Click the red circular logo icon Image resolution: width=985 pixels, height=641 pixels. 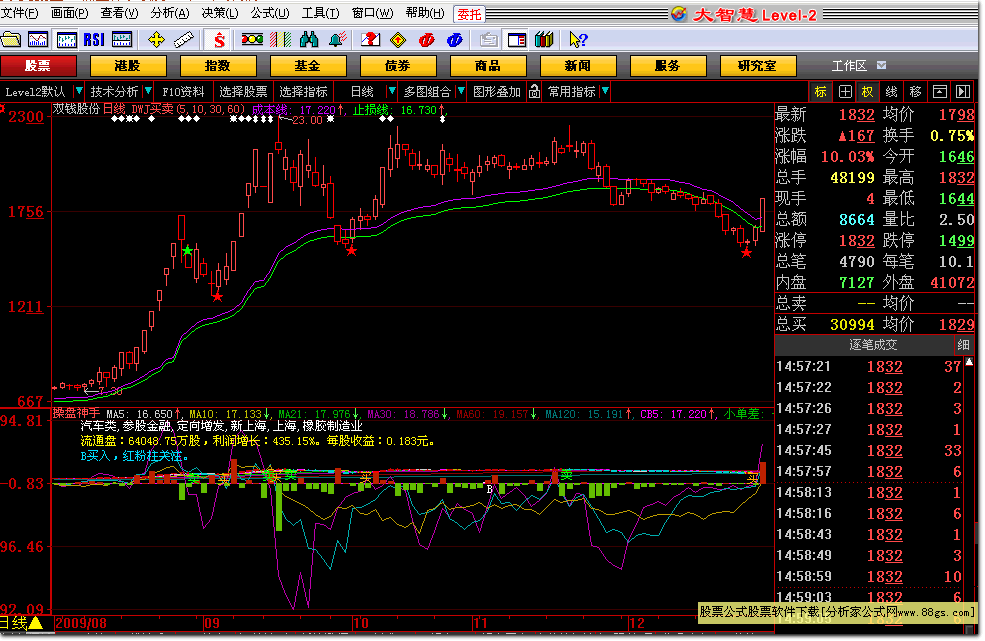click(x=427, y=40)
